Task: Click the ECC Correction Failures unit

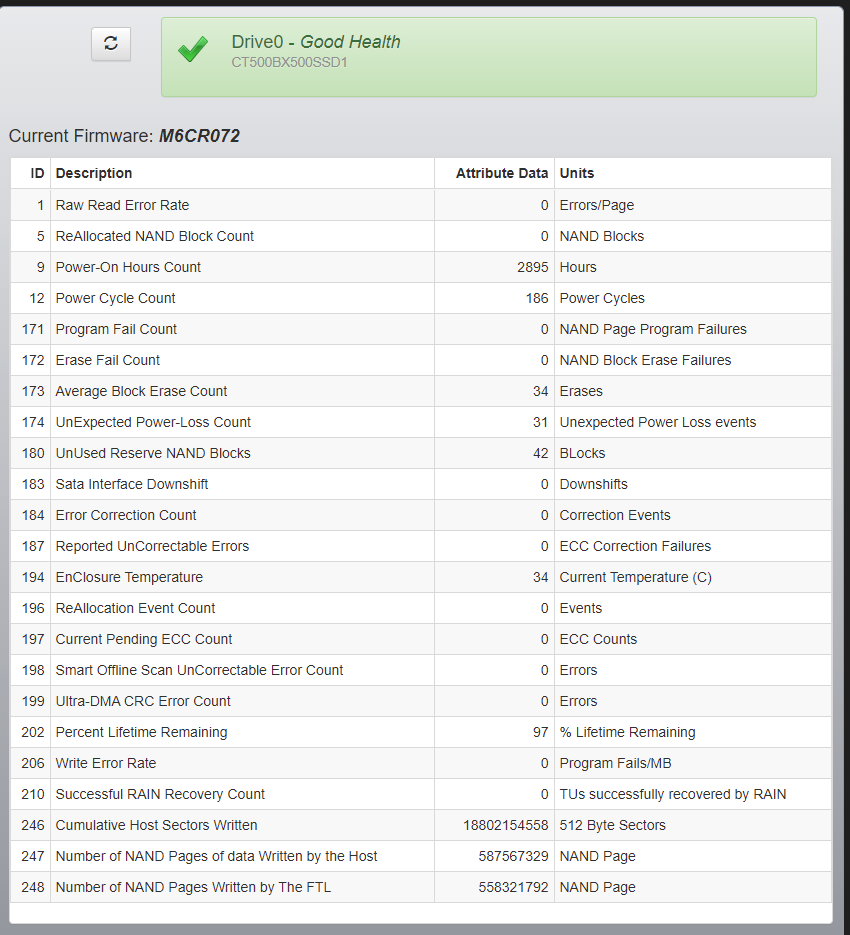Action: pos(635,546)
